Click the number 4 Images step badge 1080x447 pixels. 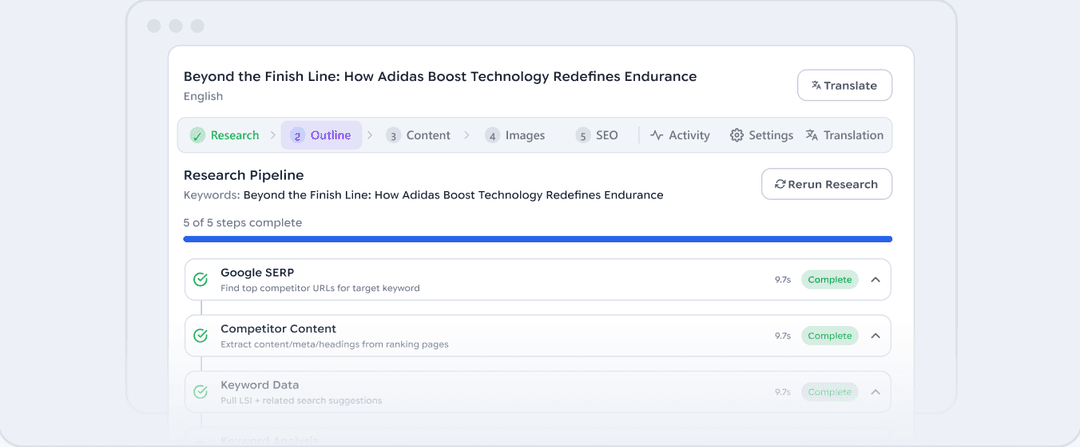pyautogui.click(x=492, y=135)
